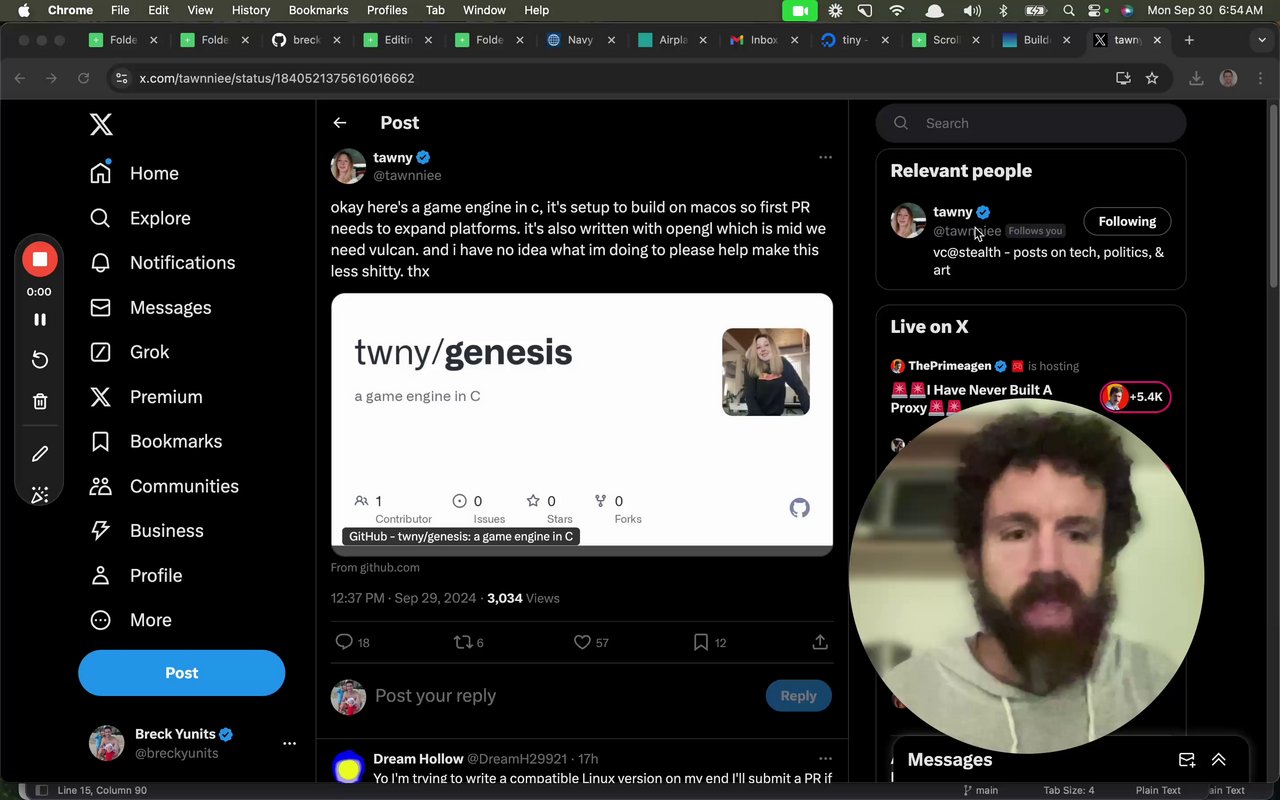Open Breck Yunits account options menu
1280x800 pixels.
[289, 743]
